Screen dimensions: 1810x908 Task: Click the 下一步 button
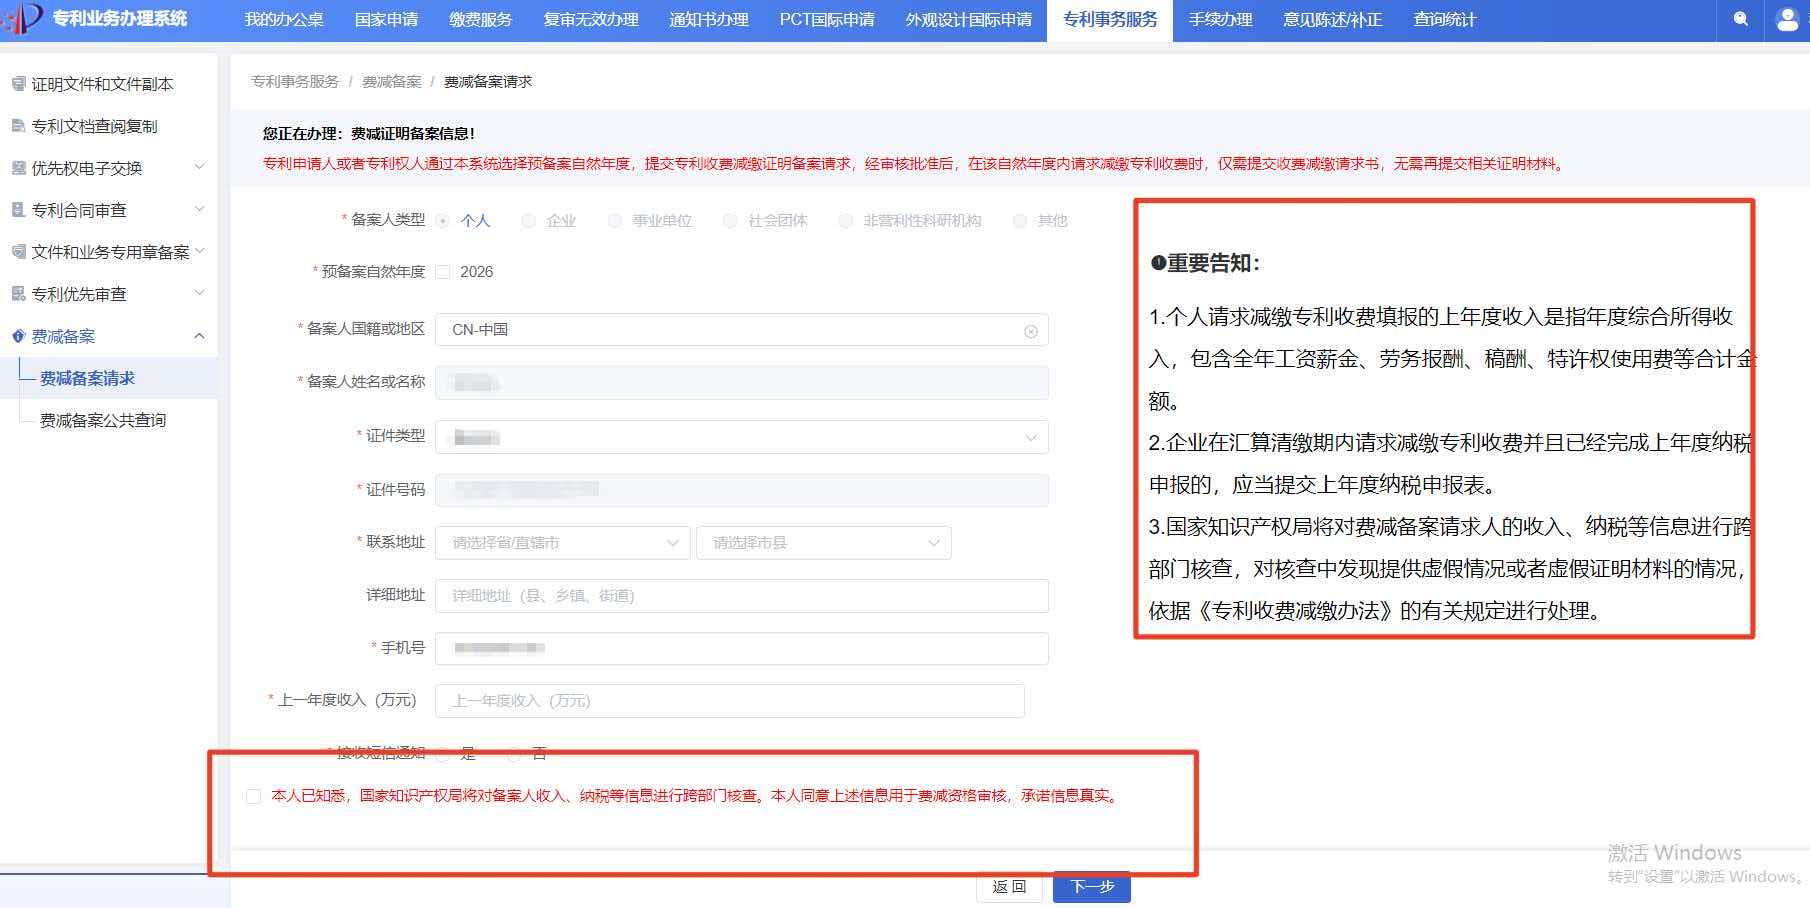(x=1091, y=887)
